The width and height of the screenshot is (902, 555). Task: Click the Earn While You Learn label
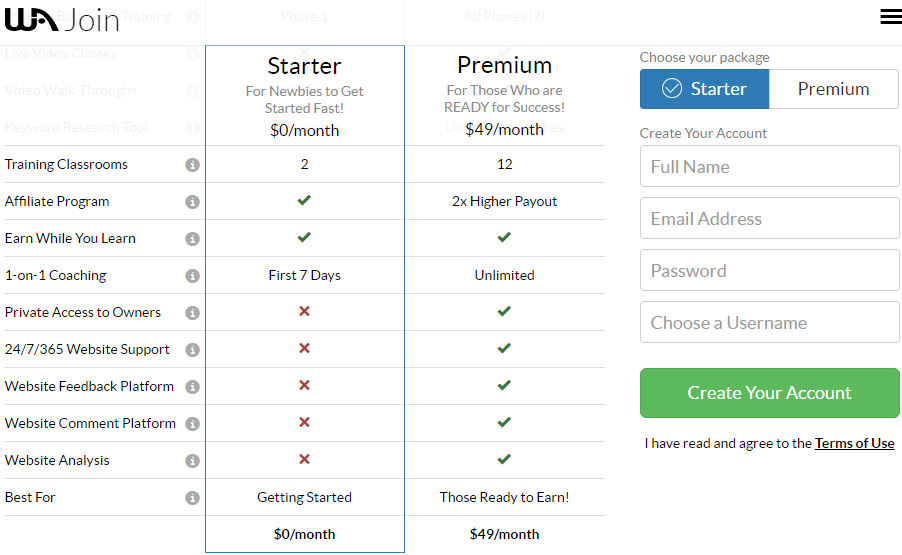point(70,238)
